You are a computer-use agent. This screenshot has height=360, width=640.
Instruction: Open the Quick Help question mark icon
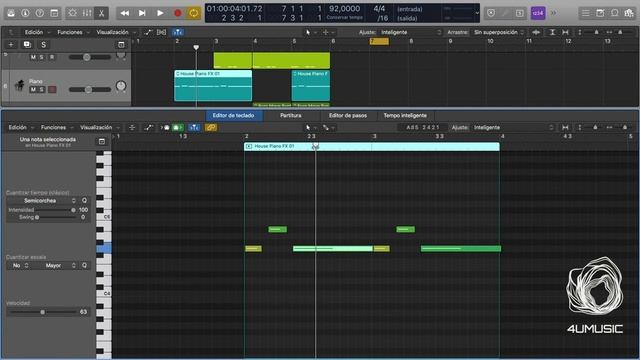(x=40, y=13)
